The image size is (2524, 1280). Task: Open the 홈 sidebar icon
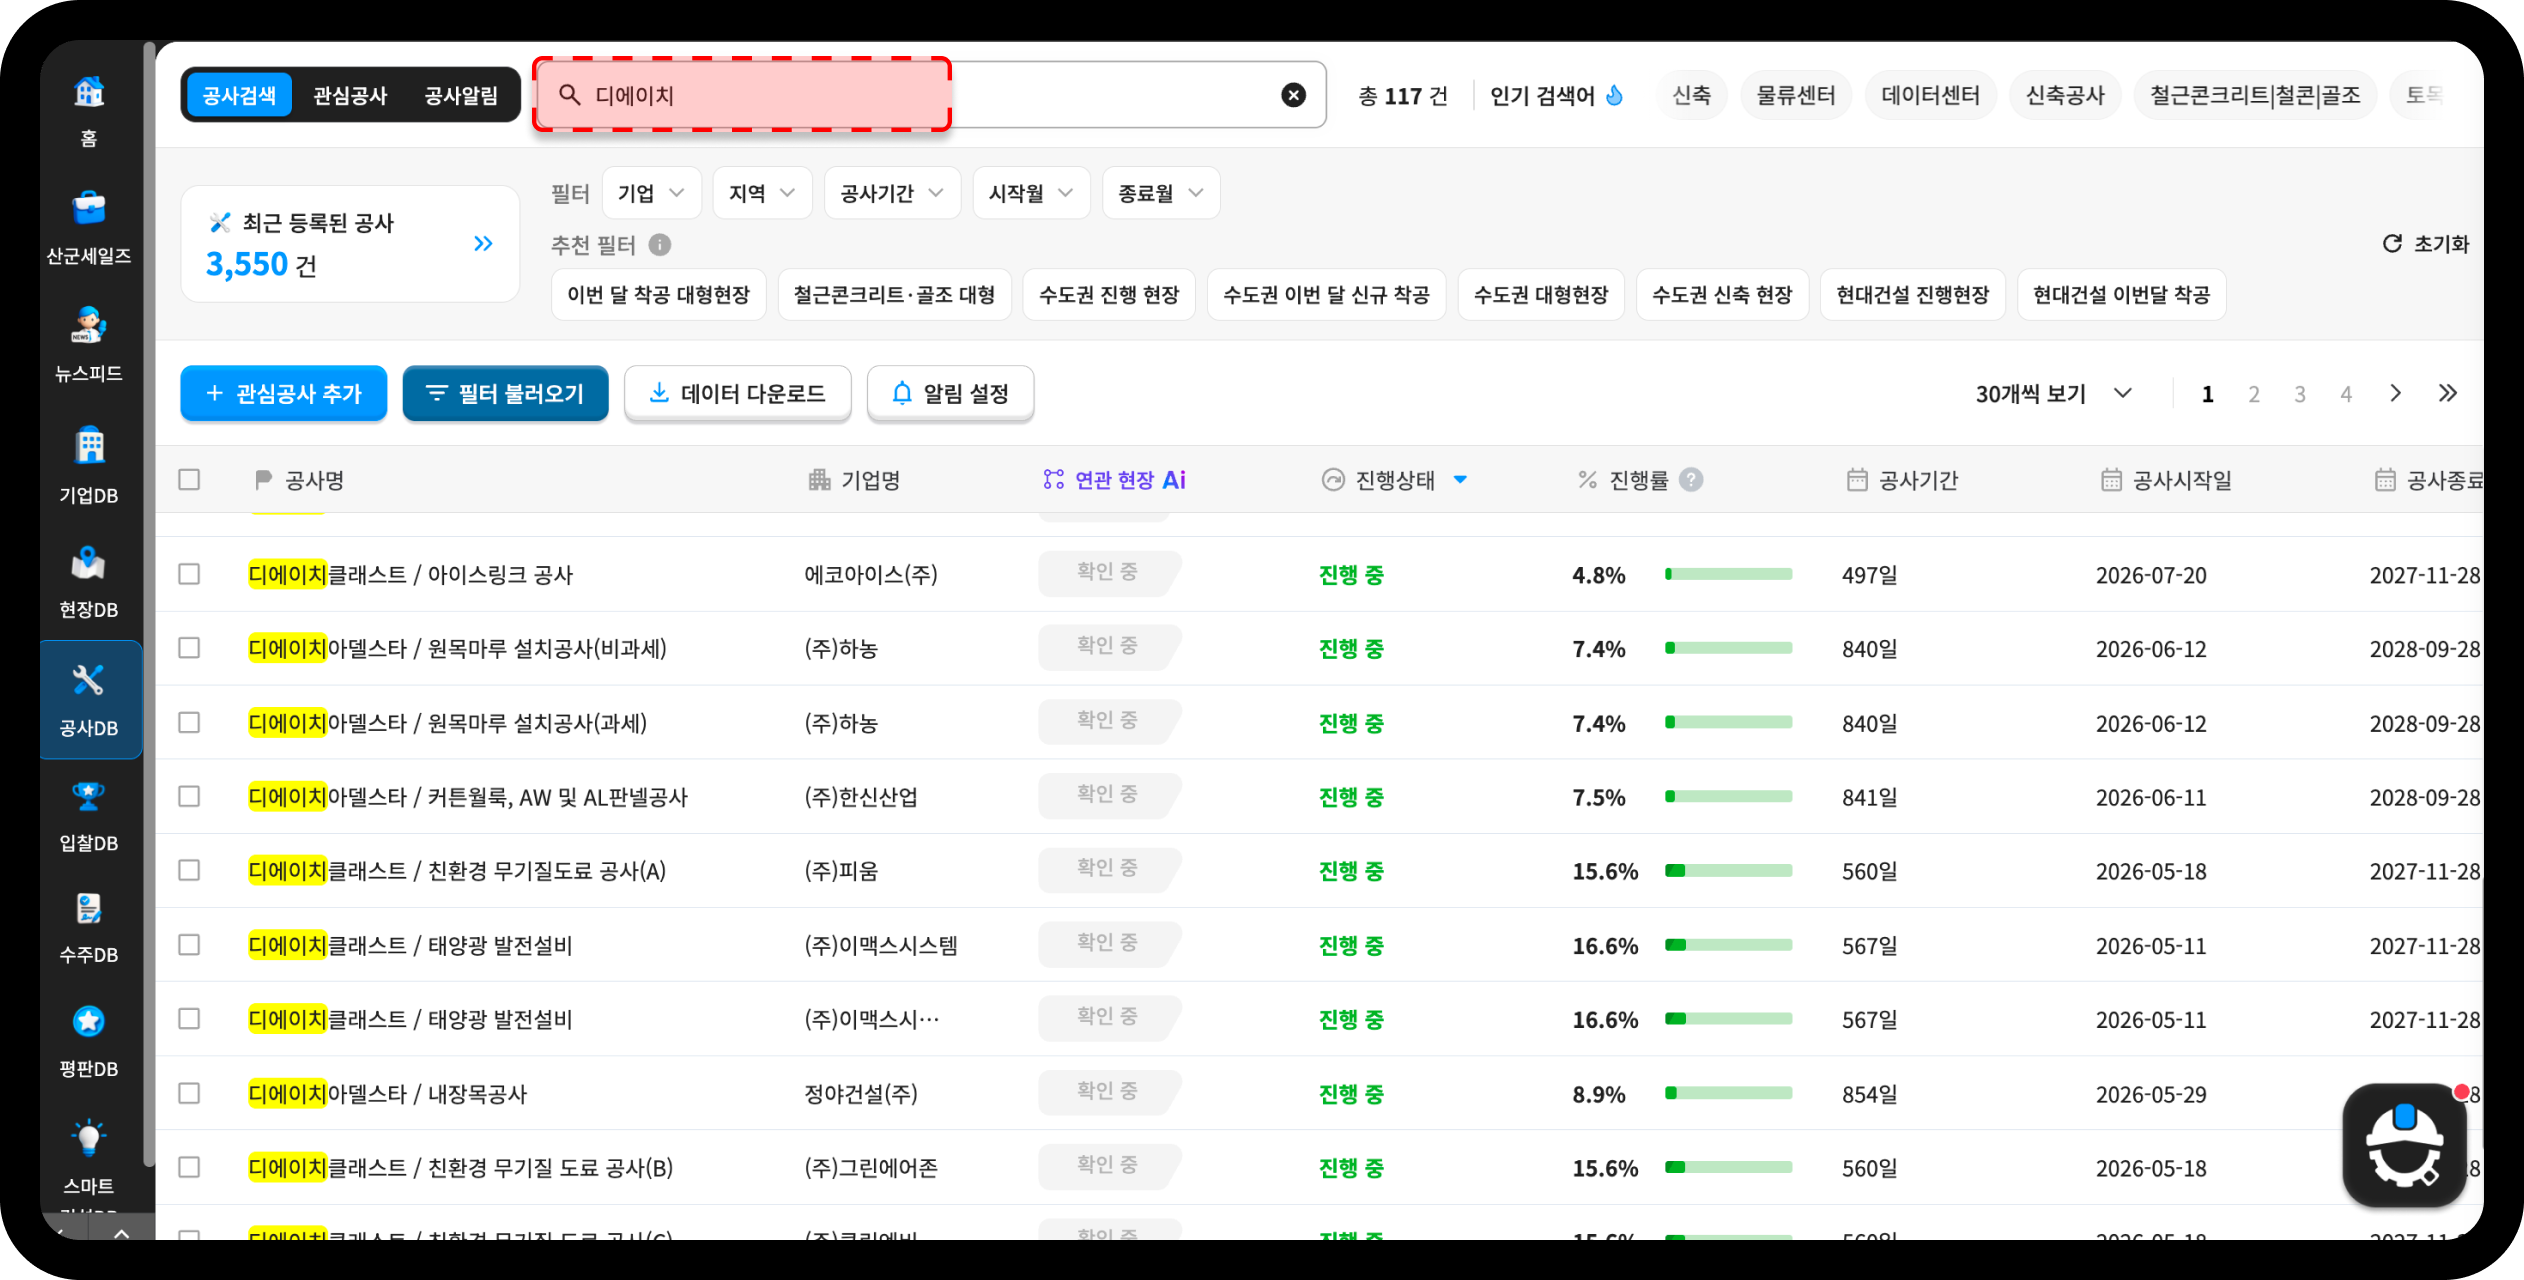tap(89, 110)
